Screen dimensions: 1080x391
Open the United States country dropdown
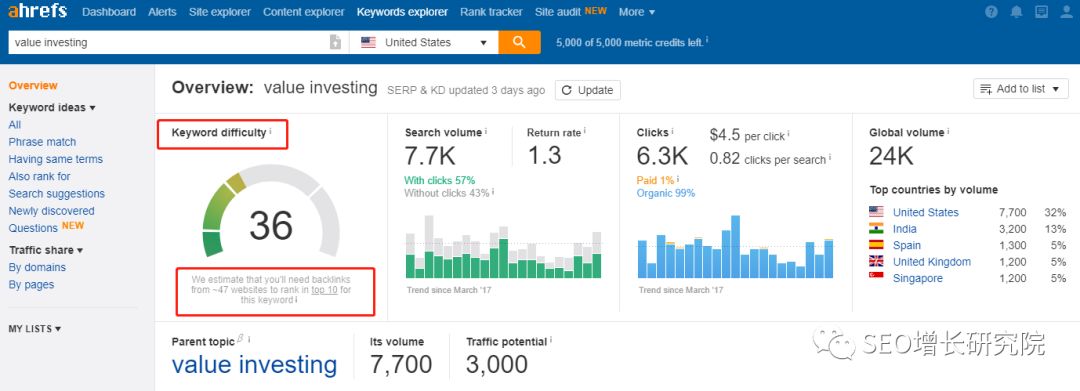pos(424,42)
